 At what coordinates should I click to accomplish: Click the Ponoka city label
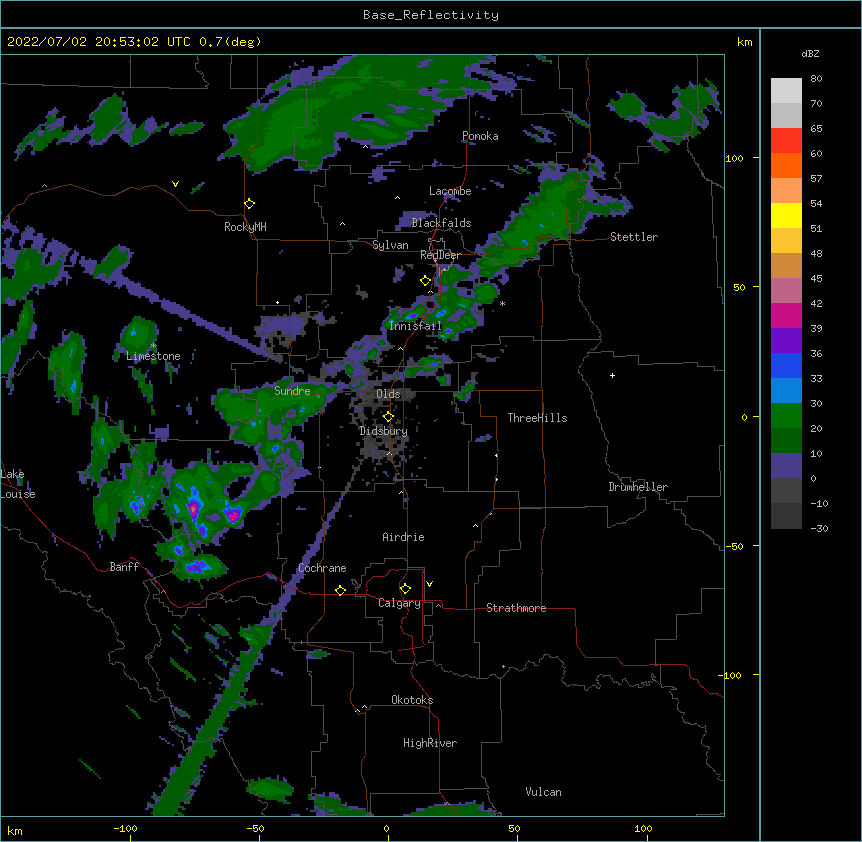(480, 136)
